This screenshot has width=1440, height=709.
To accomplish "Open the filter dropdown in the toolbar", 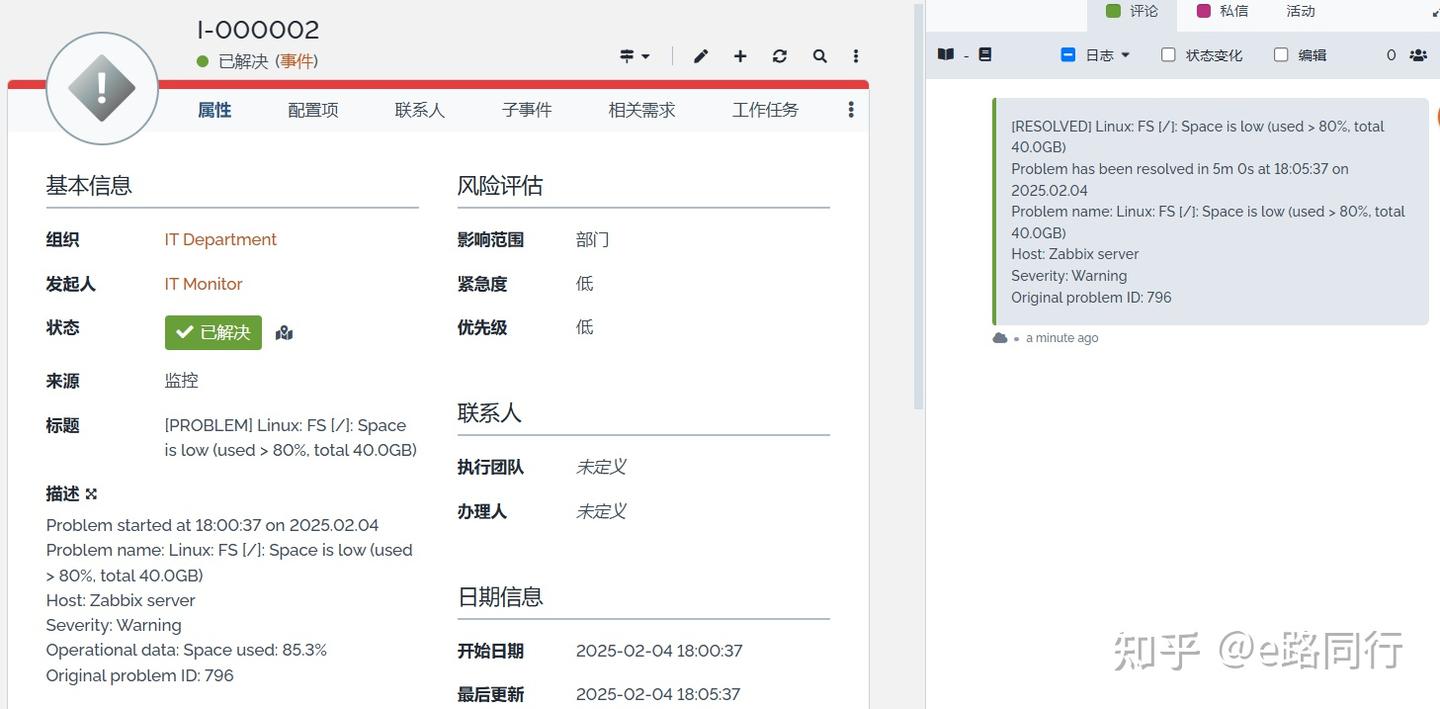I will click(634, 56).
